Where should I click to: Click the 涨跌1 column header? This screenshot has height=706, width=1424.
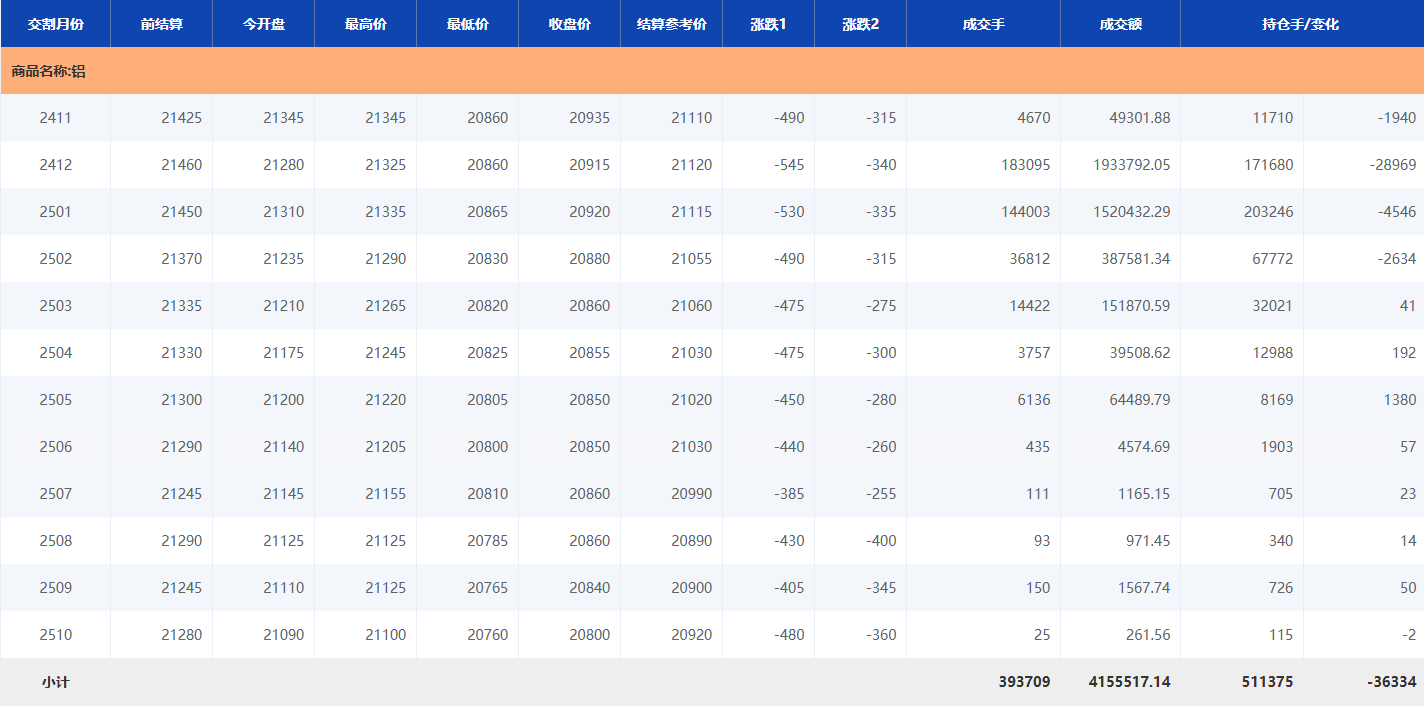coord(768,24)
